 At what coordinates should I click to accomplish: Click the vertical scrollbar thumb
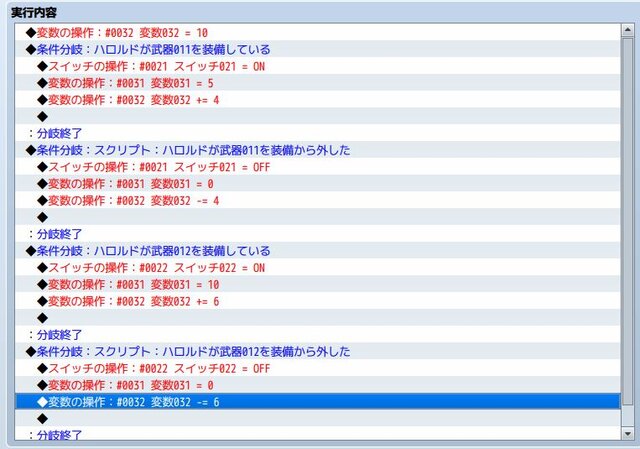tap(627, 220)
